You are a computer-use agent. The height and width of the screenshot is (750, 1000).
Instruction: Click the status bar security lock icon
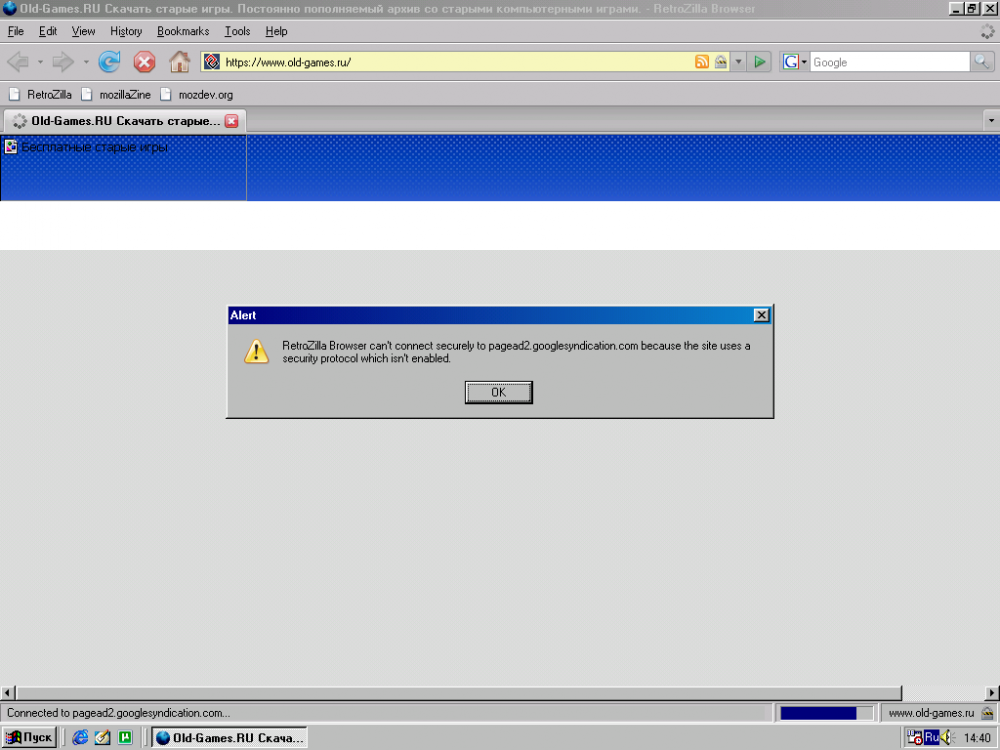[988, 712]
